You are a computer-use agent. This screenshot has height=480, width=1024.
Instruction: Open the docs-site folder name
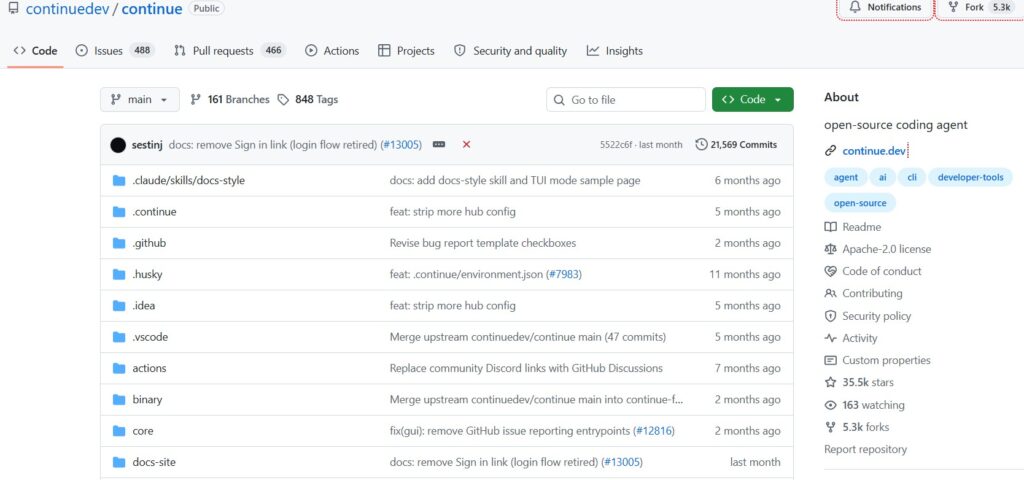(x=154, y=462)
